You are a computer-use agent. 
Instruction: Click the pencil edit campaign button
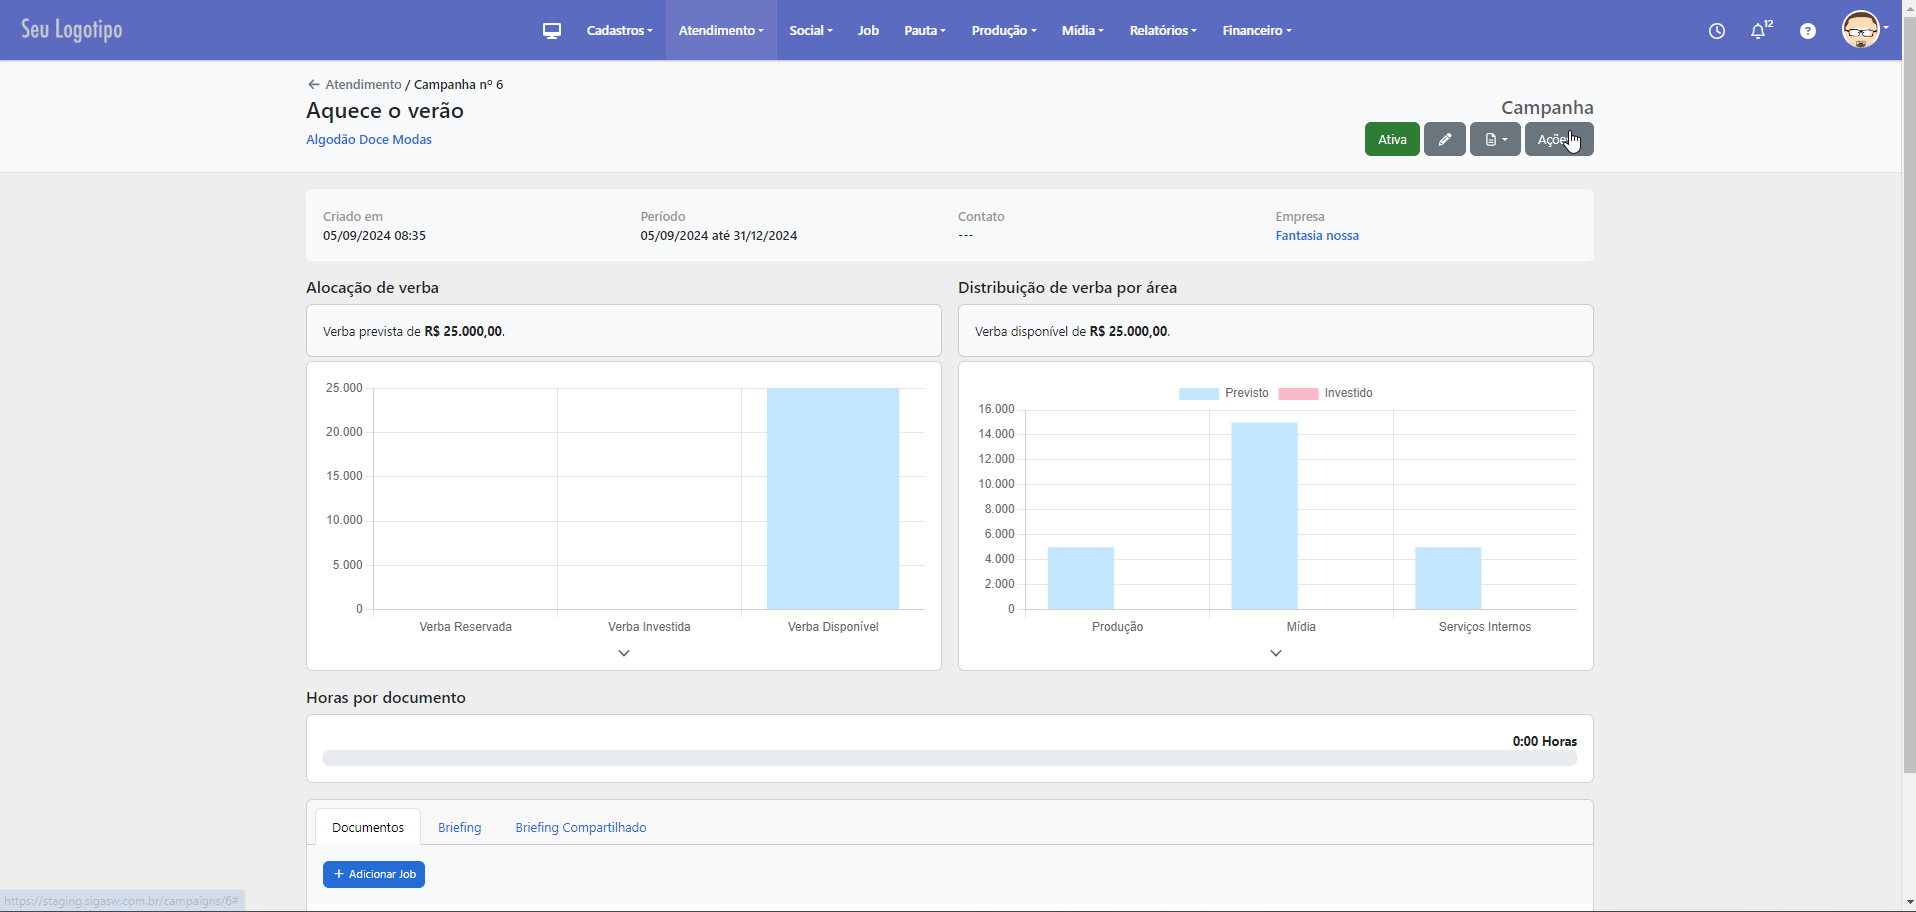[1444, 140]
